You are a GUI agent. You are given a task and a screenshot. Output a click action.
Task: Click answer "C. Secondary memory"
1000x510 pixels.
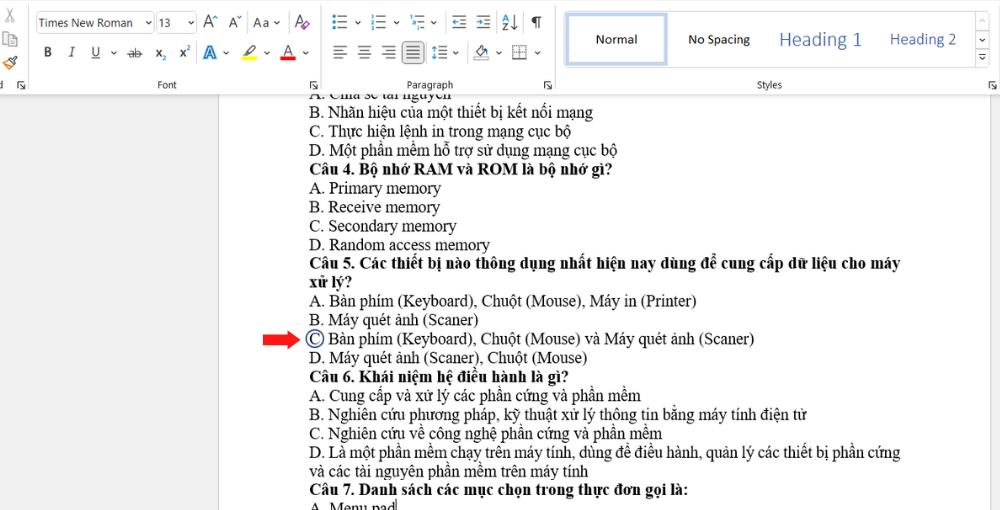(383, 226)
